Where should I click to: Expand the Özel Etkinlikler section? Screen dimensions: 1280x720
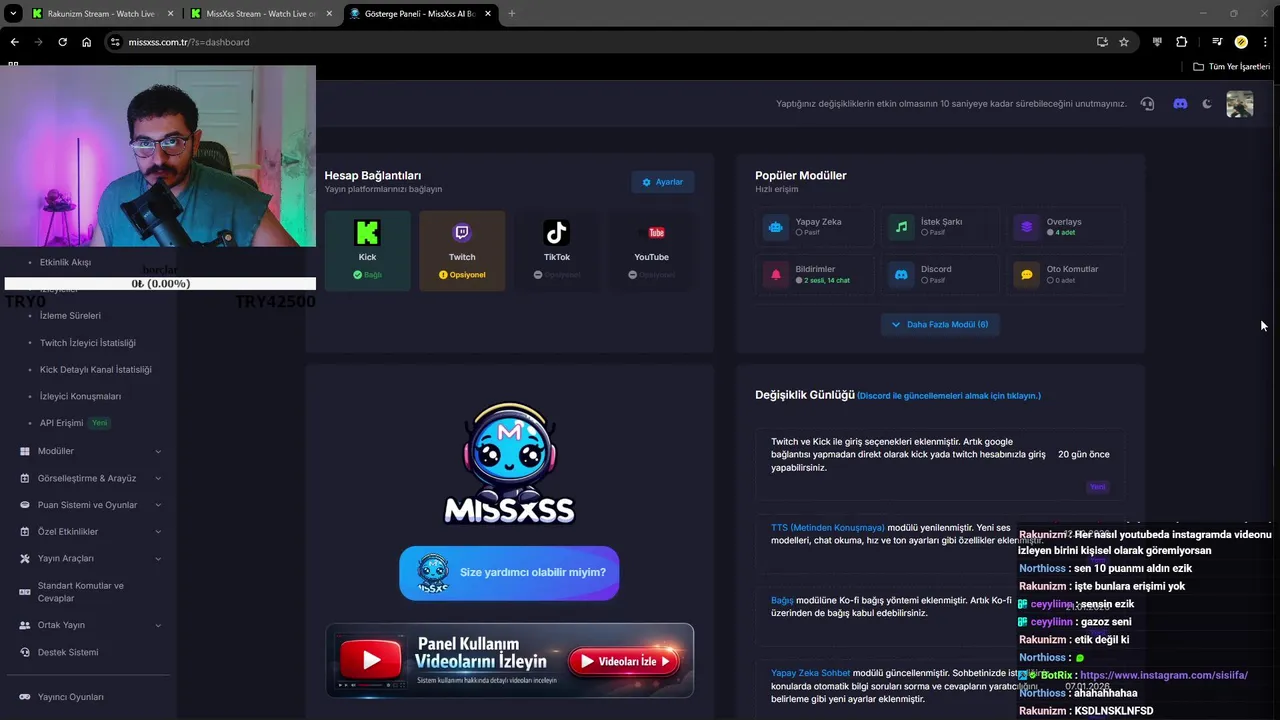coord(90,532)
